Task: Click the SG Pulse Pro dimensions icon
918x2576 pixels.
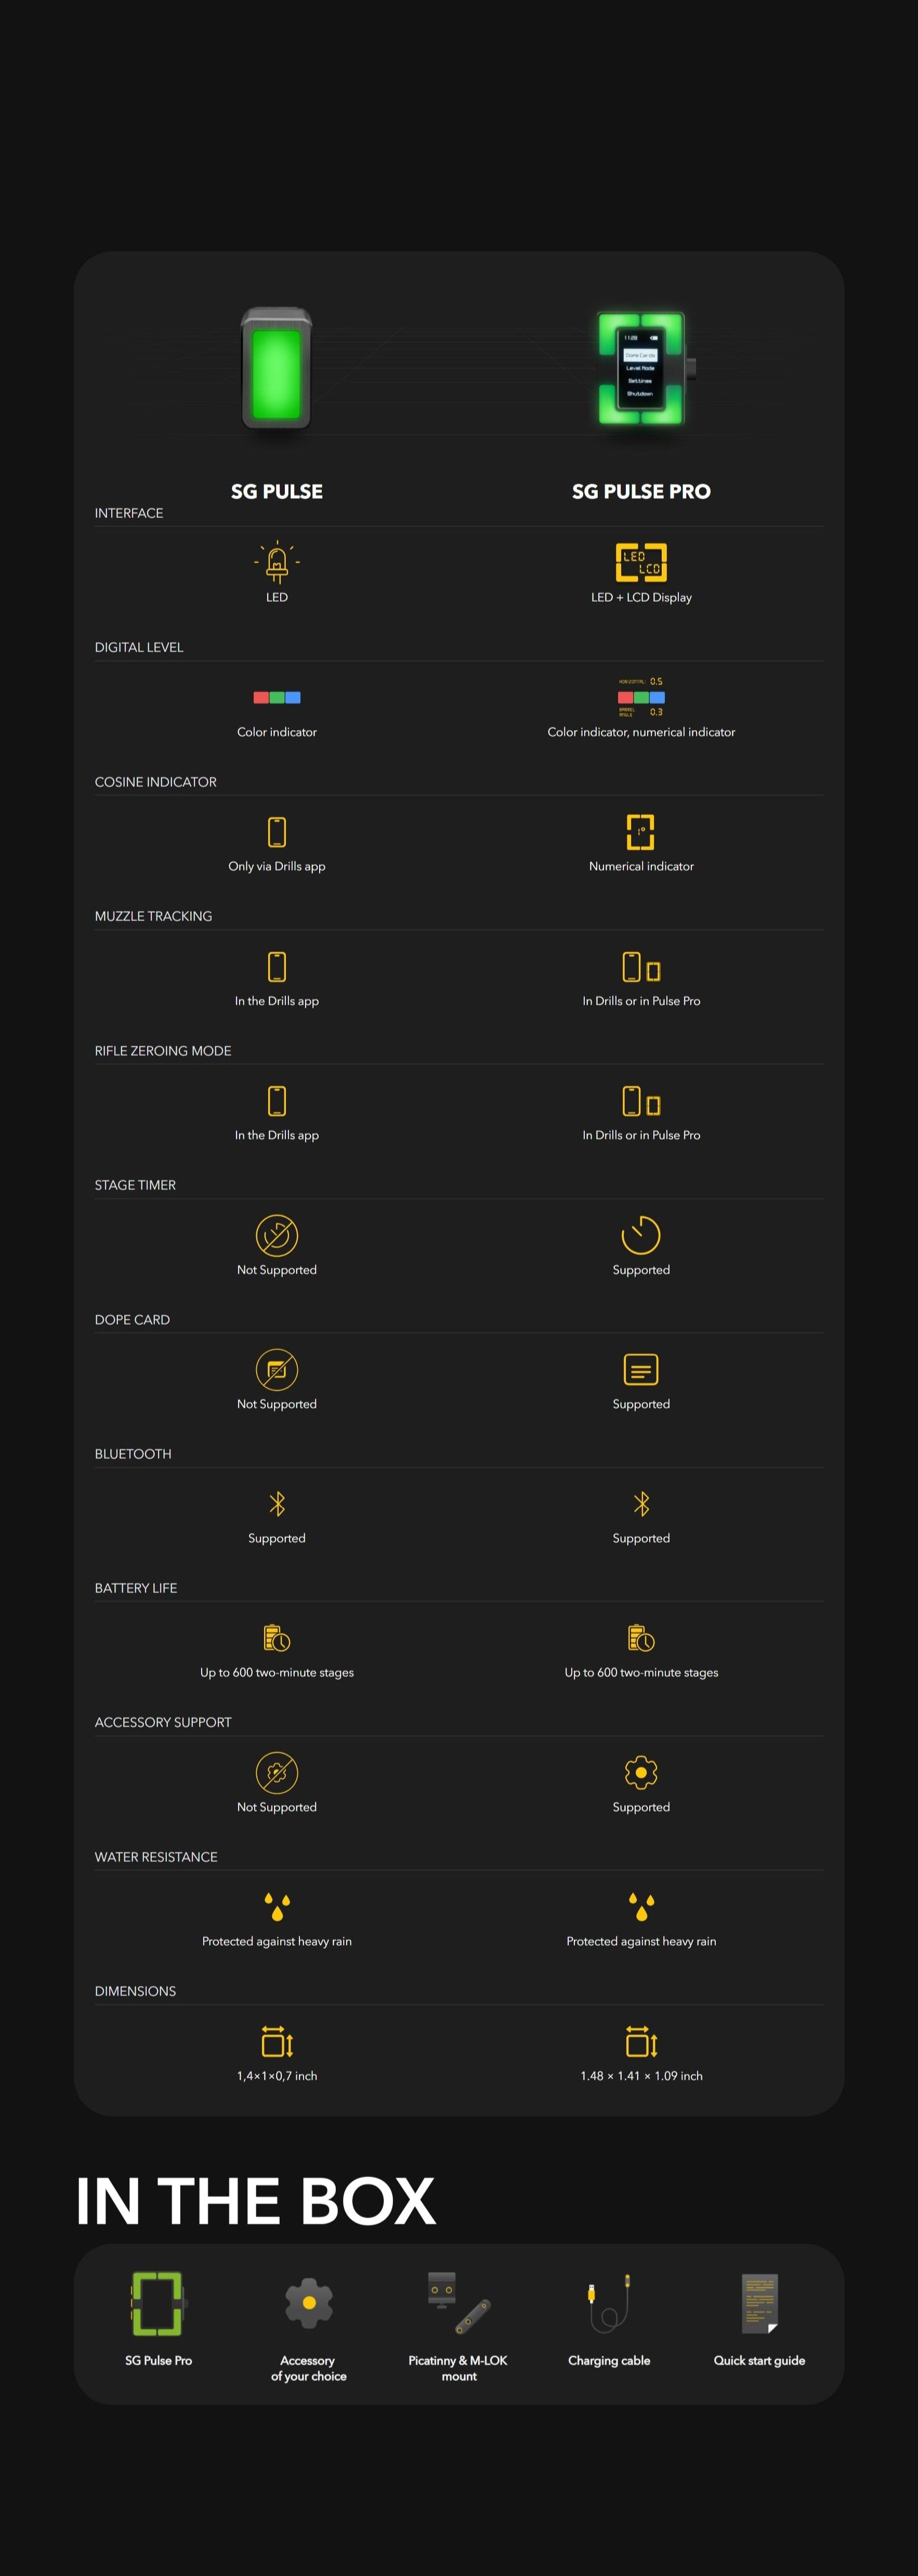Action: click(x=641, y=2041)
